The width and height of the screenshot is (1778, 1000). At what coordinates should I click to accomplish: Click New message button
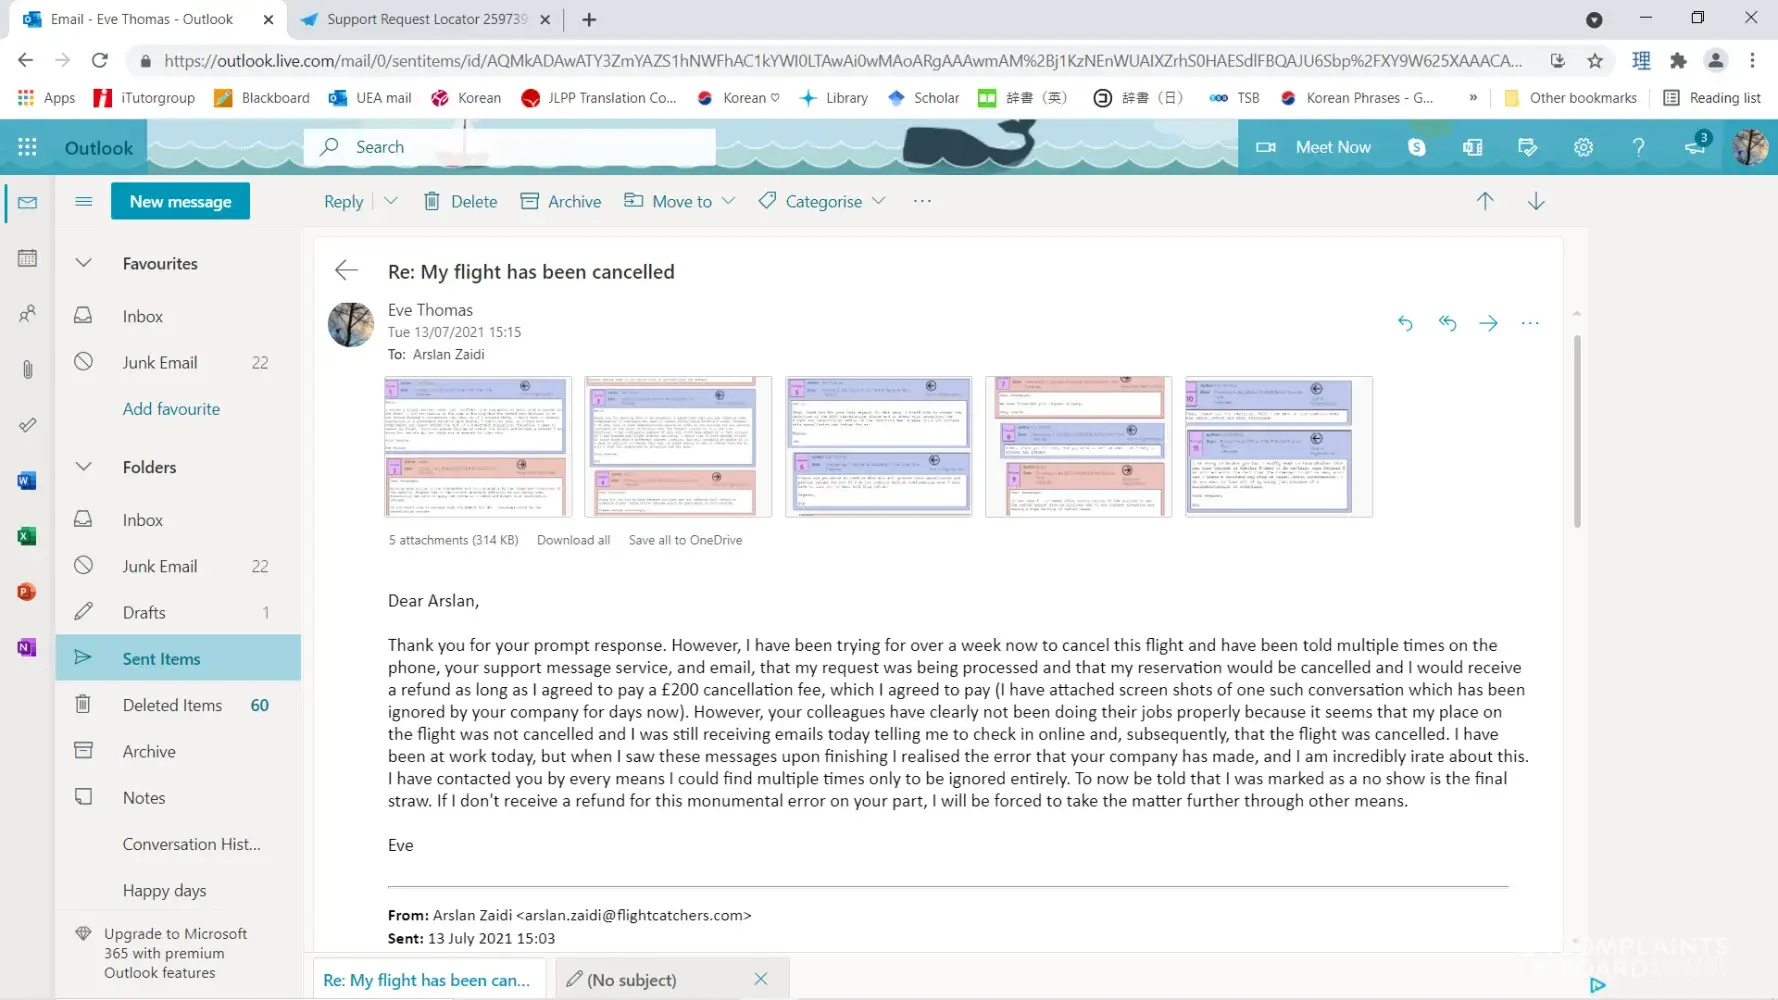point(180,201)
